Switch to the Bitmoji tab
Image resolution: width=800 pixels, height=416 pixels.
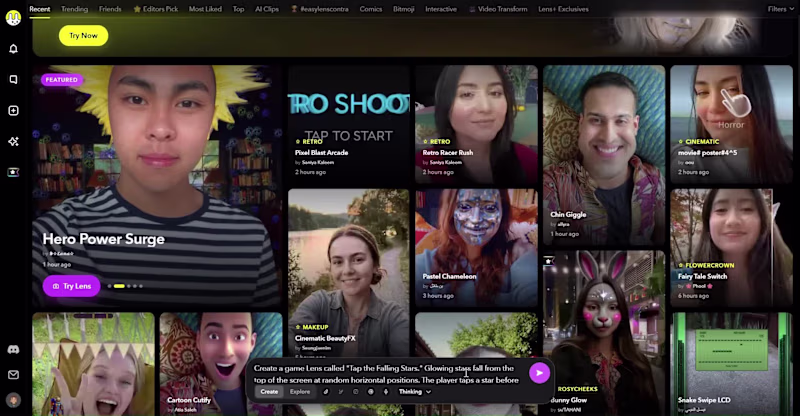404,9
